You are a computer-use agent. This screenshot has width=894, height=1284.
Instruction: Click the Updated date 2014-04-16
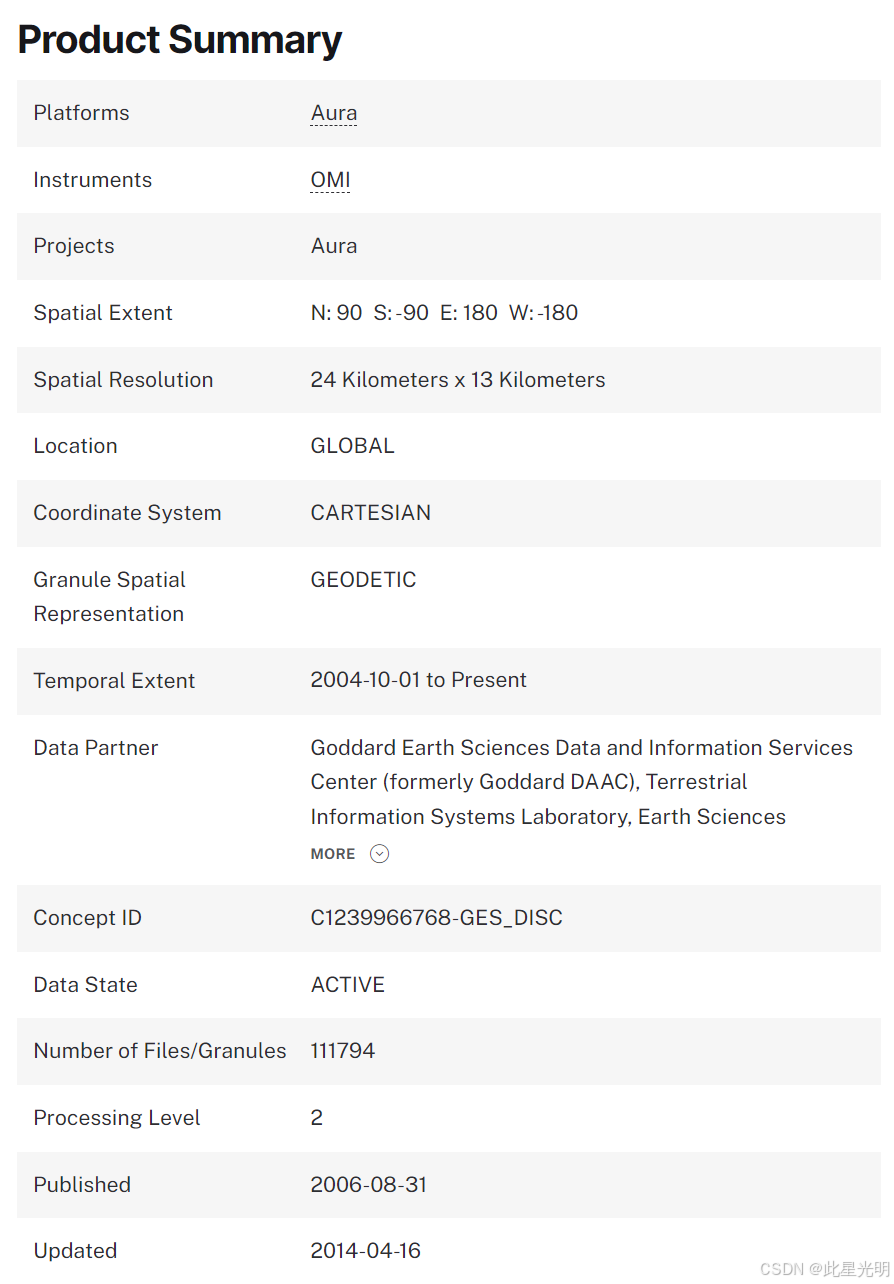[x=366, y=1251]
